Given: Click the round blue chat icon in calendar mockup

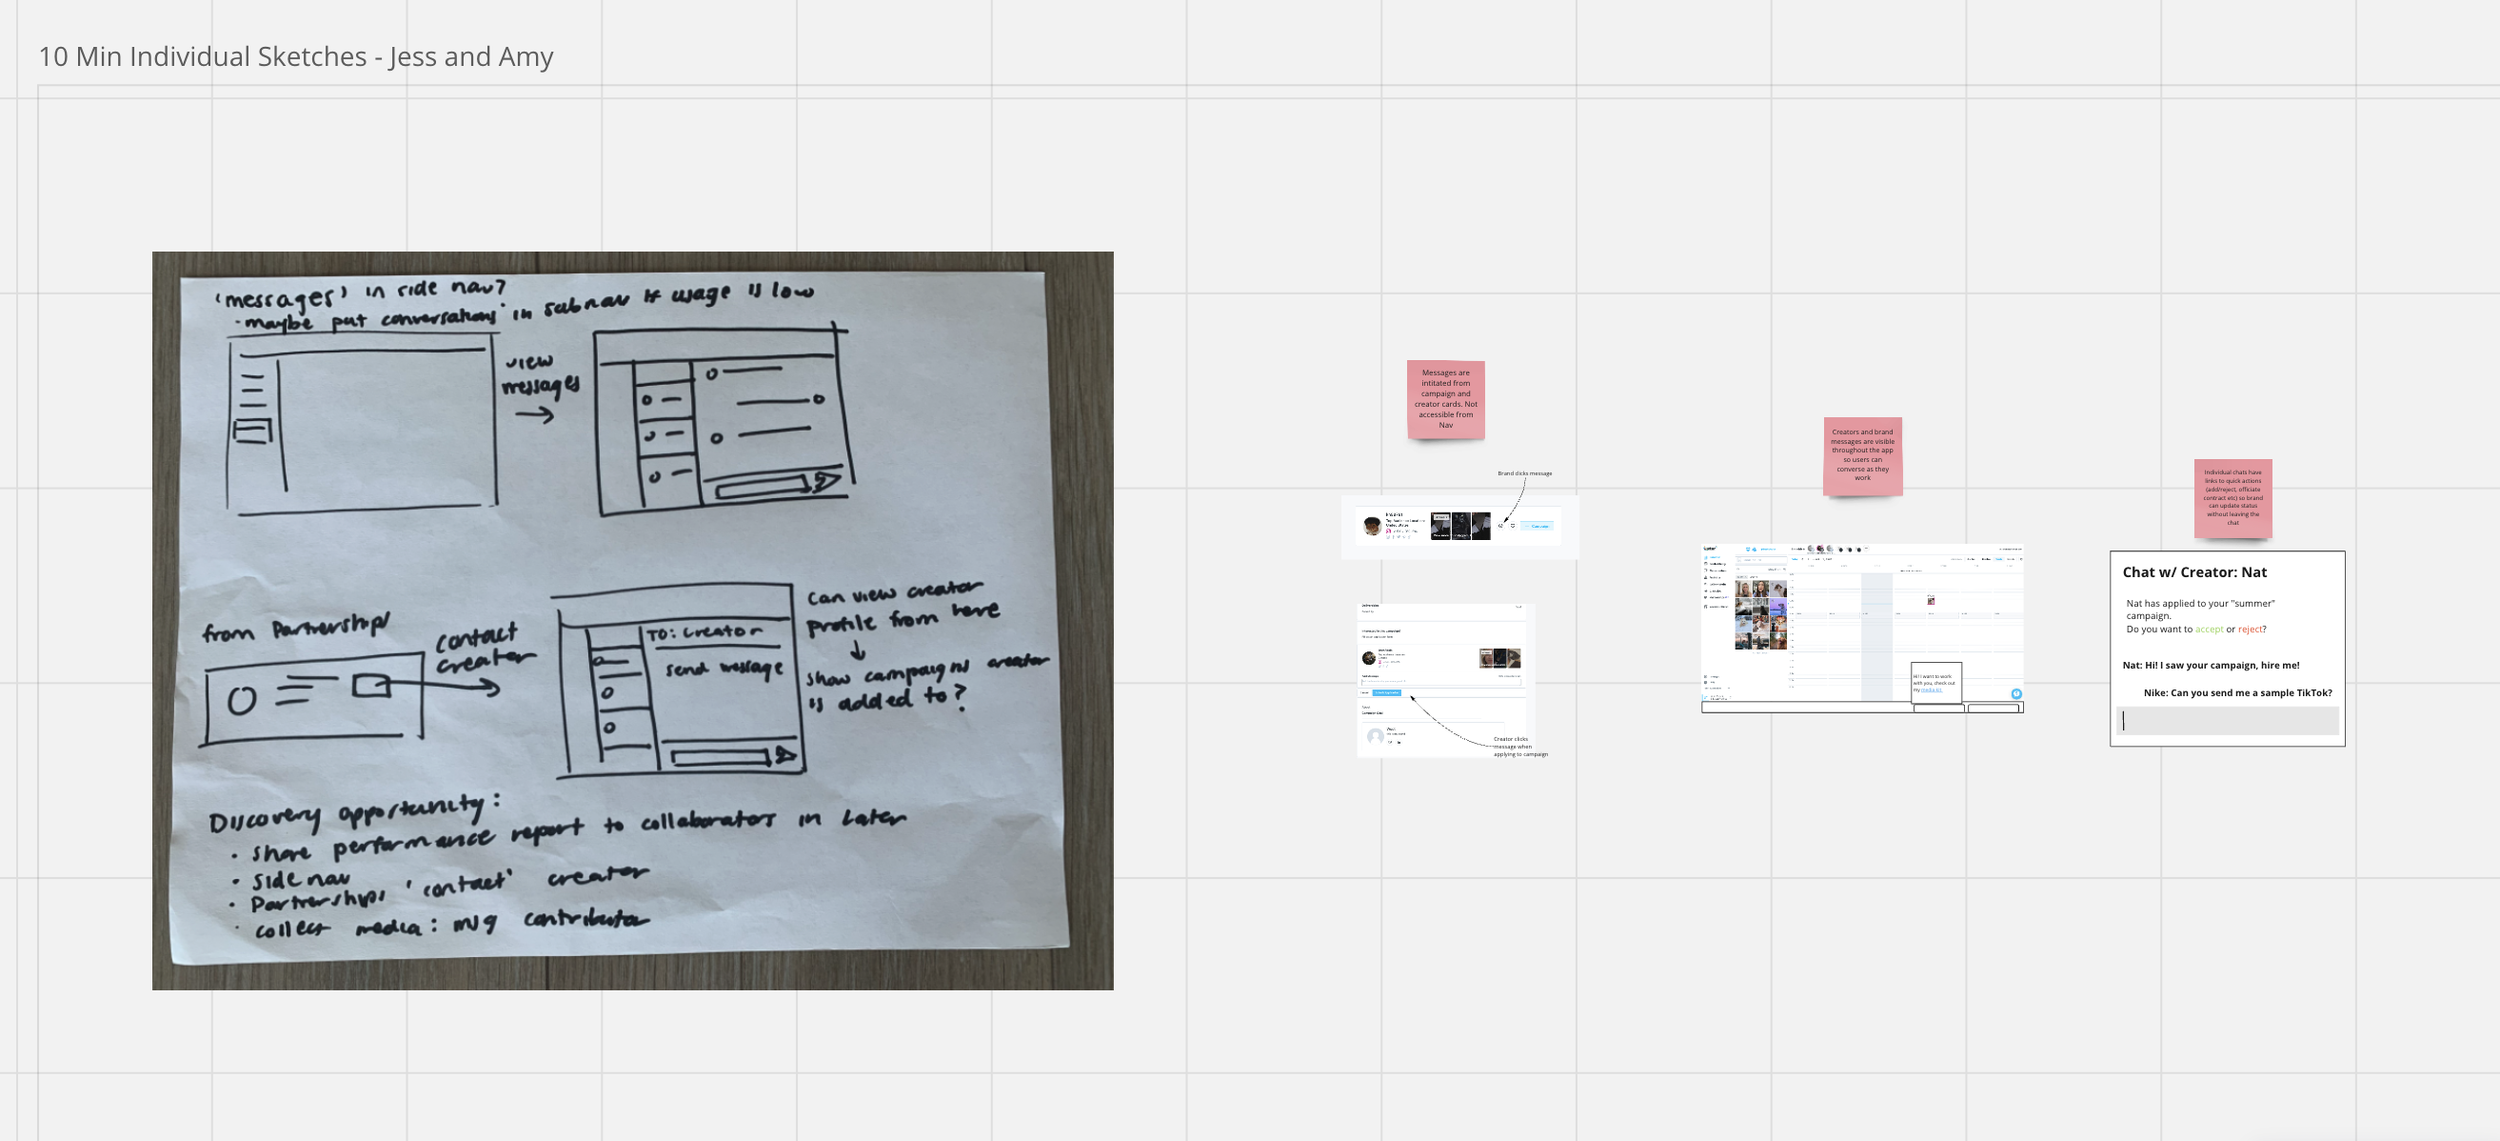Looking at the screenshot, I should [x=2016, y=693].
